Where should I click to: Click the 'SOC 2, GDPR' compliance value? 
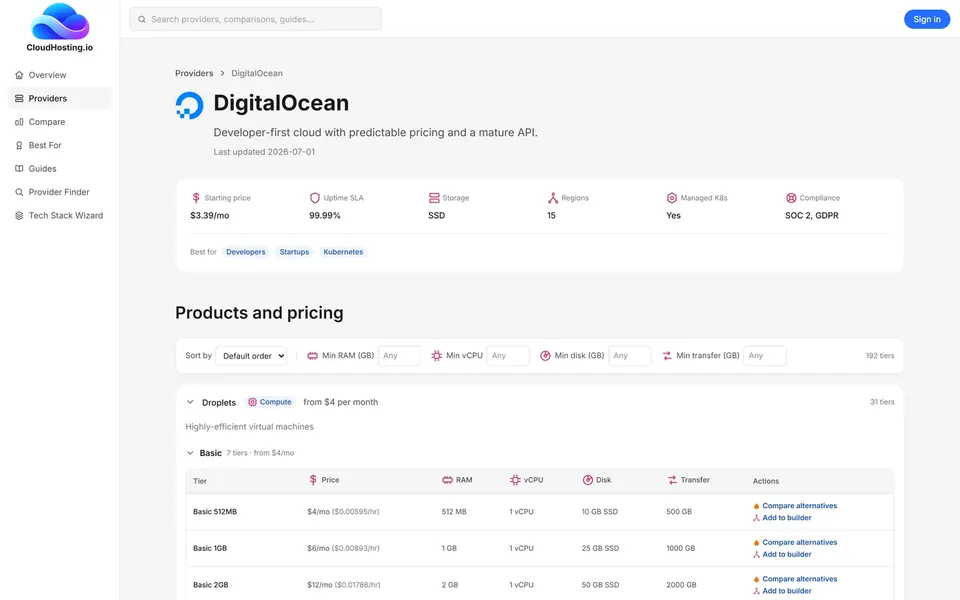(812, 216)
